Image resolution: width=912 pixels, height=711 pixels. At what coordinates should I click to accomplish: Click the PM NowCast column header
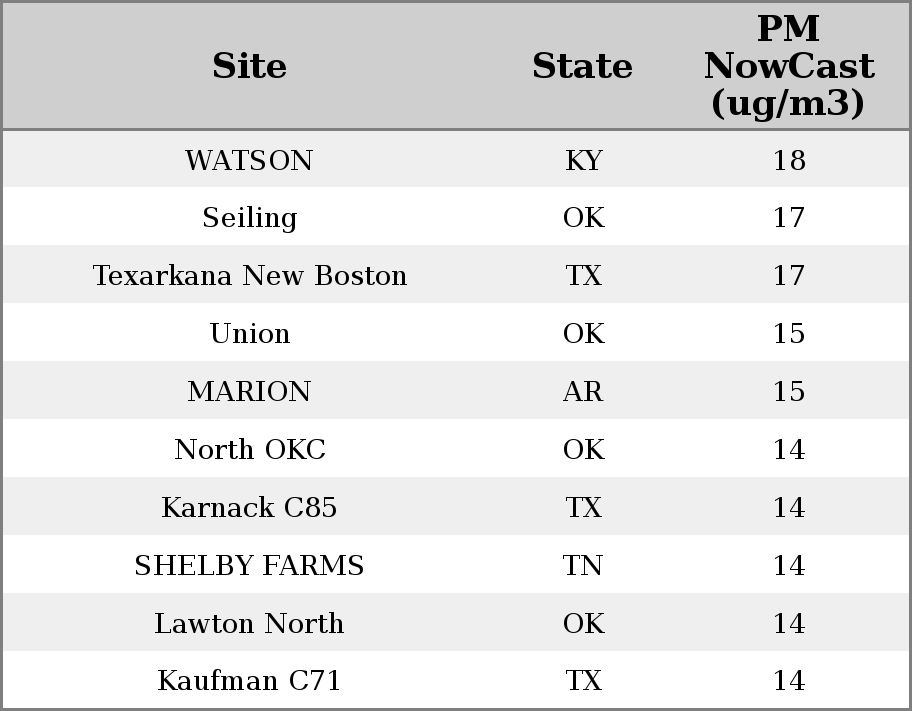(x=789, y=66)
